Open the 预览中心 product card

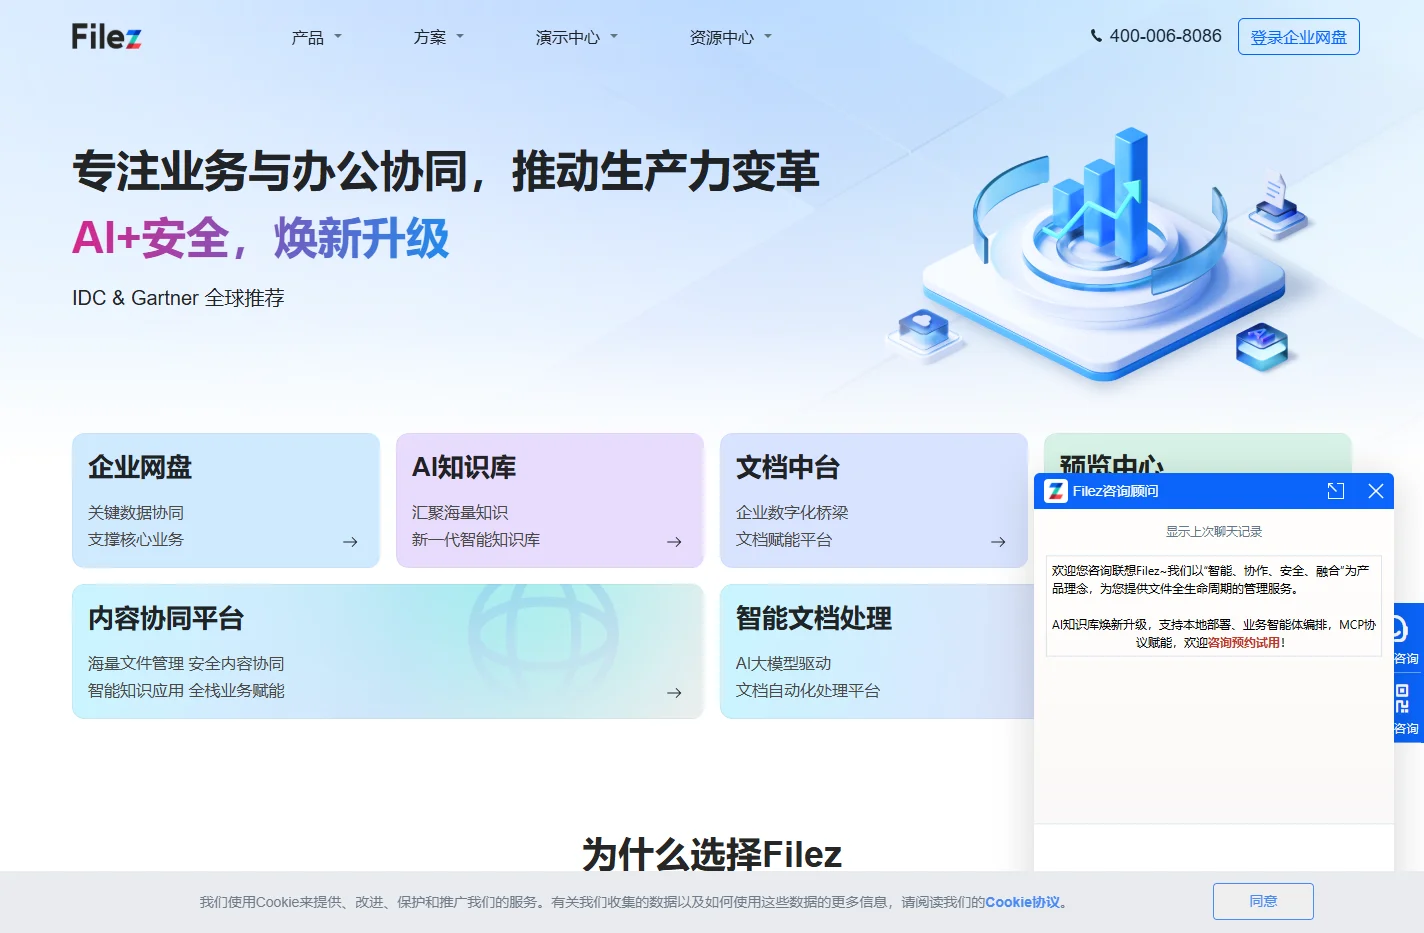coord(1198,453)
